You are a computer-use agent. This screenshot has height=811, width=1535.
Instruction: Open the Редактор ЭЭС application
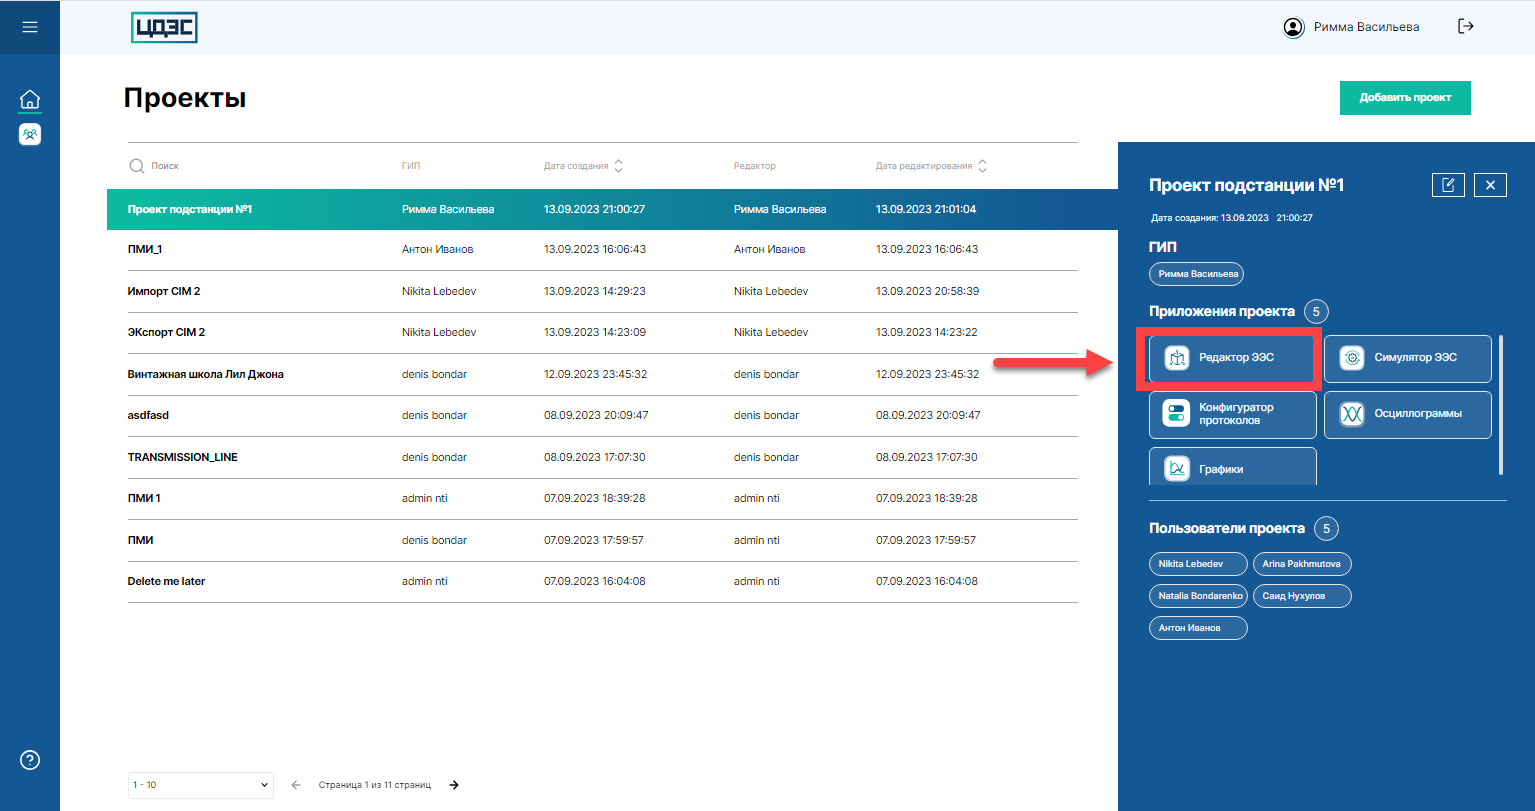1232,358
